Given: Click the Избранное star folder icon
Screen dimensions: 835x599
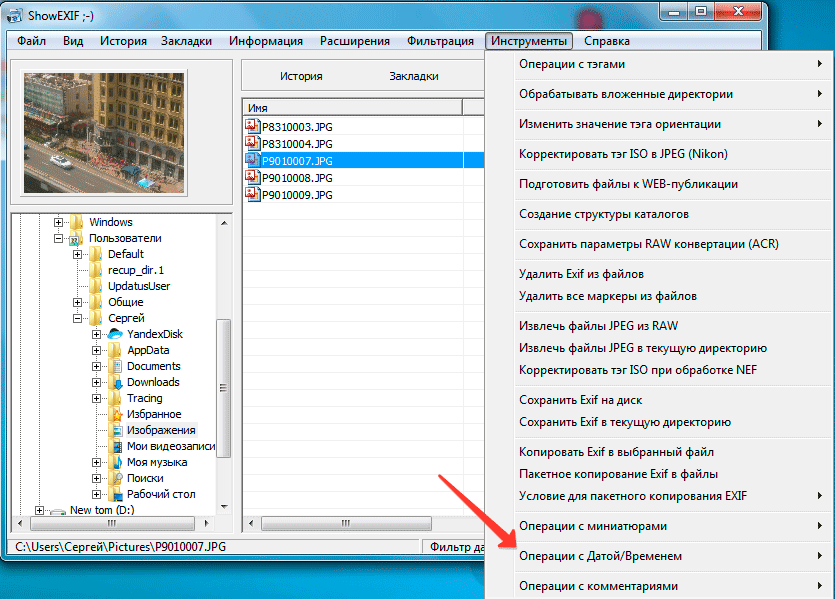Looking at the screenshot, I should [115, 414].
